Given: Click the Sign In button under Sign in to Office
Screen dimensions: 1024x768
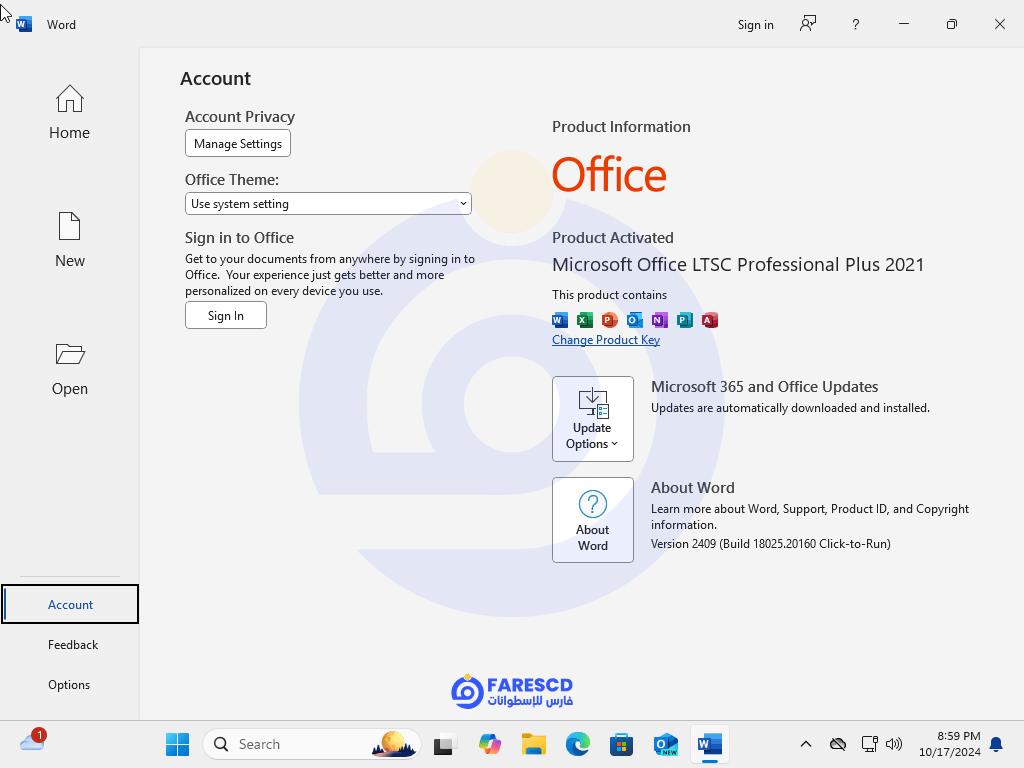Looking at the screenshot, I should [x=225, y=315].
